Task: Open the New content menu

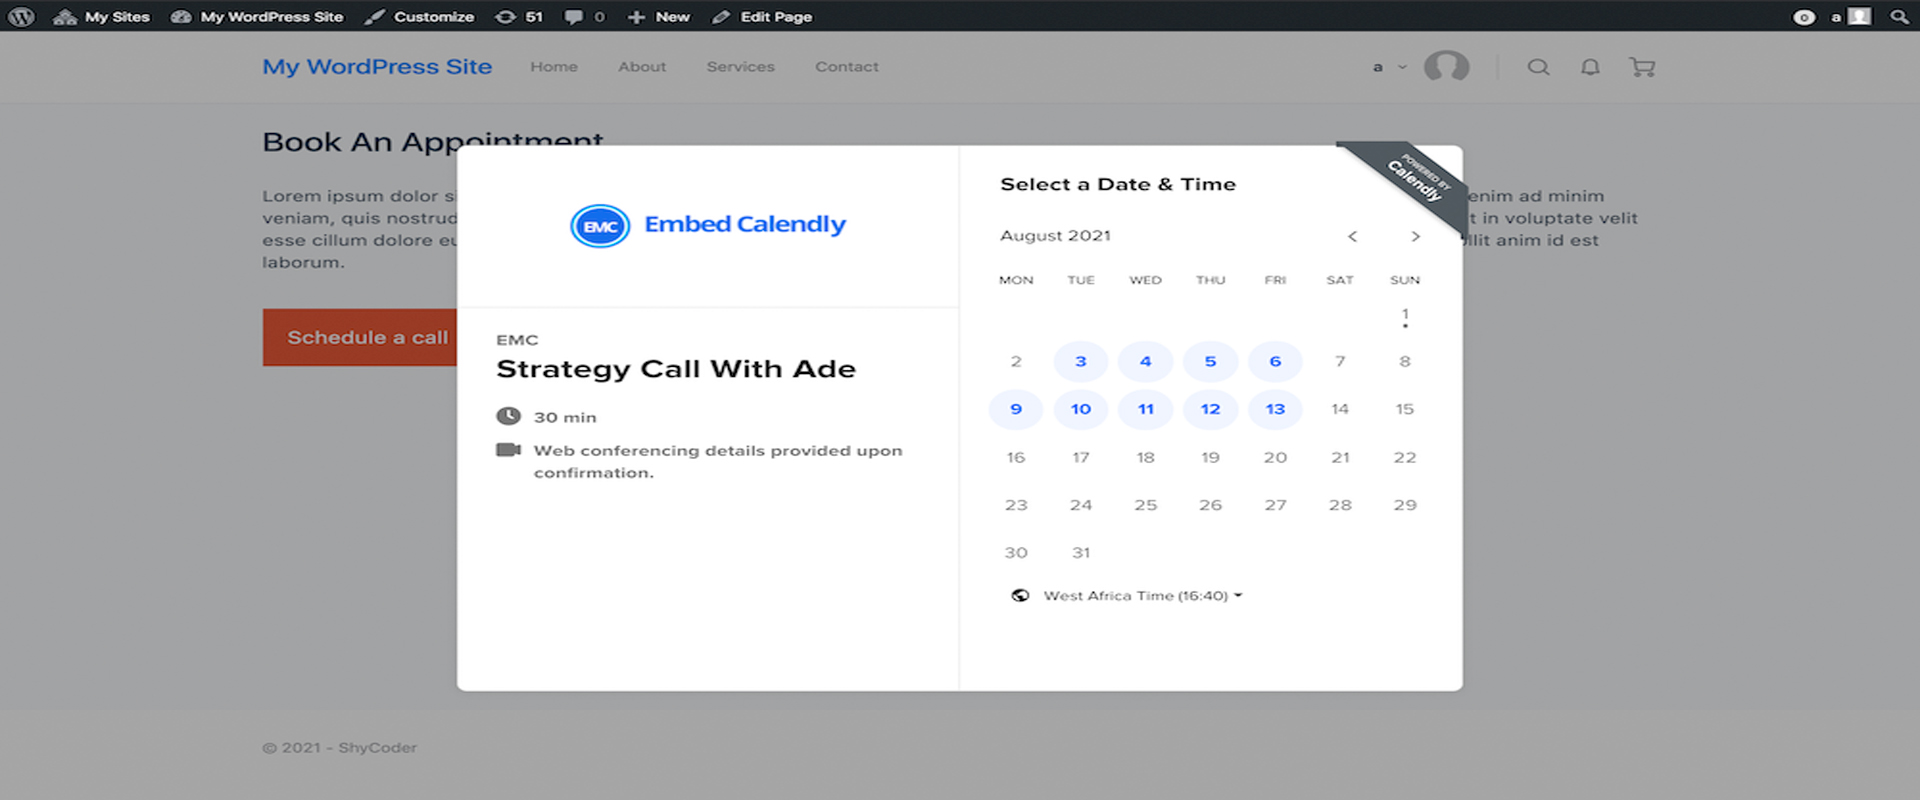Action: point(658,16)
